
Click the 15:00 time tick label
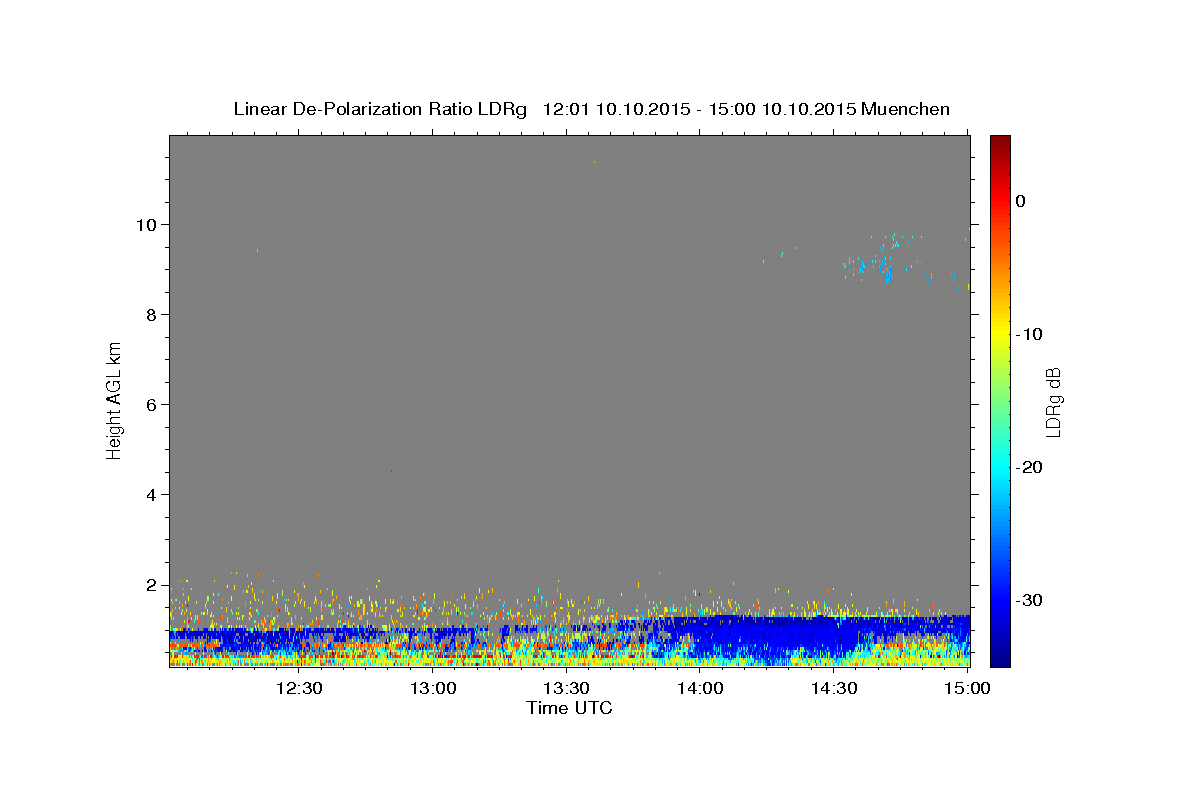coord(967,688)
